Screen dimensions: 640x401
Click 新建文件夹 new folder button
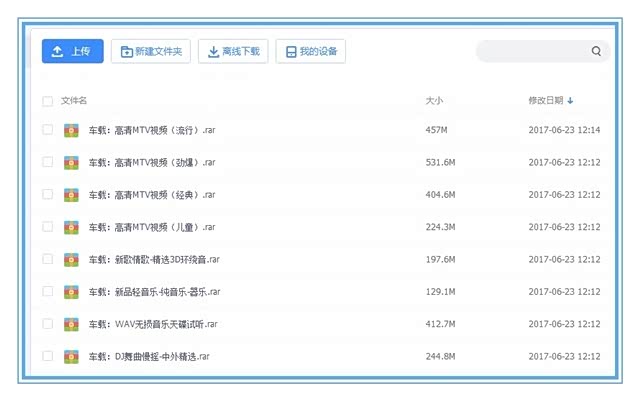[x=150, y=51]
